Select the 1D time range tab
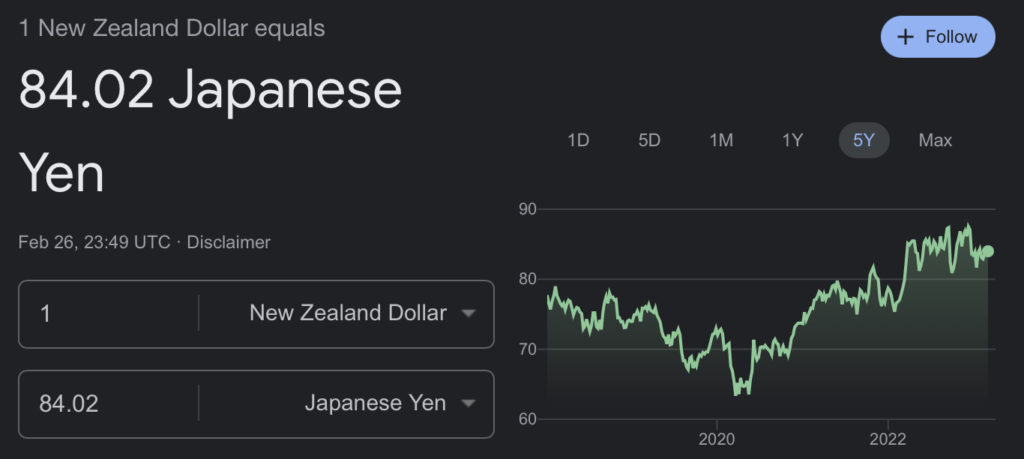Viewport: 1024px width, 459px height. pos(578,140)
